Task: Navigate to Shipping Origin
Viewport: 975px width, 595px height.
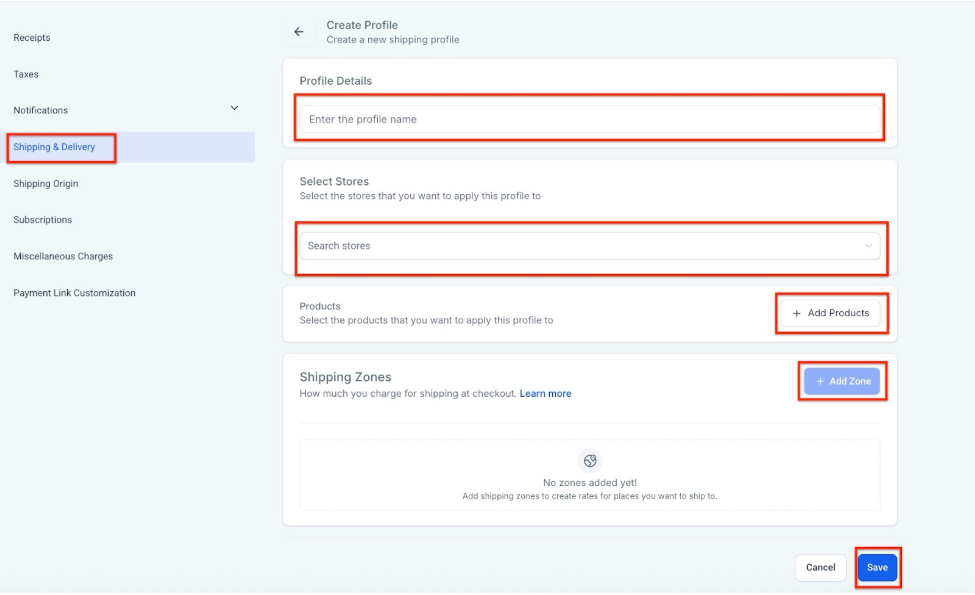Action: [46, 184]
